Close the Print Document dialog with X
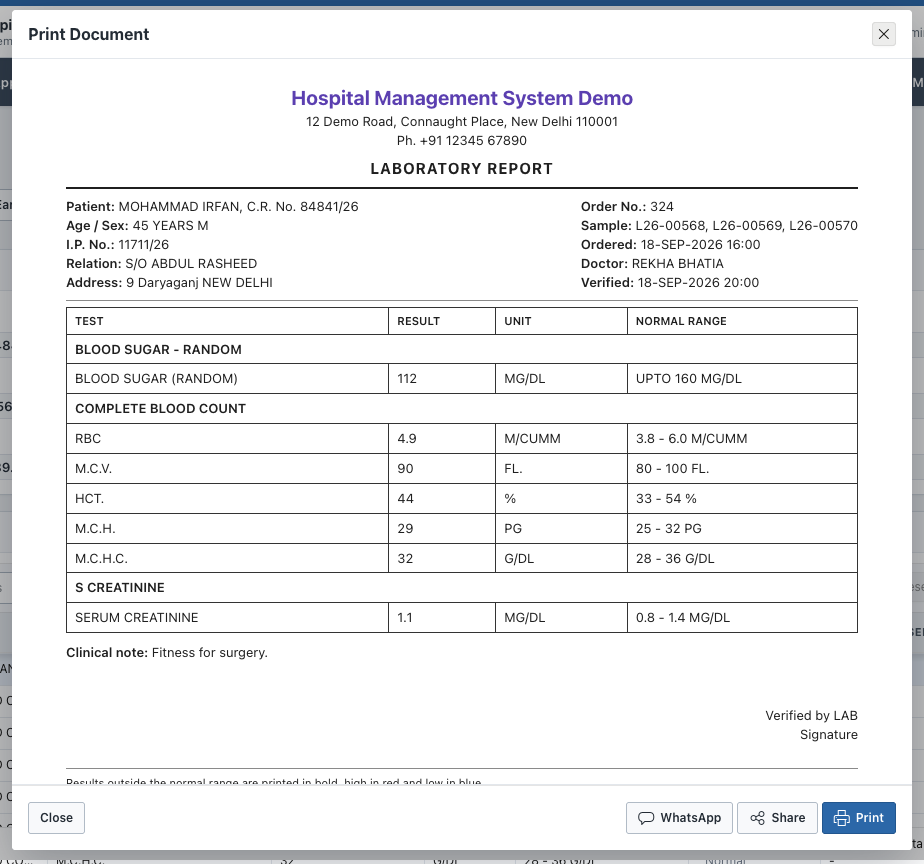This screenshot has width=924, height=864. click(883, 34)
